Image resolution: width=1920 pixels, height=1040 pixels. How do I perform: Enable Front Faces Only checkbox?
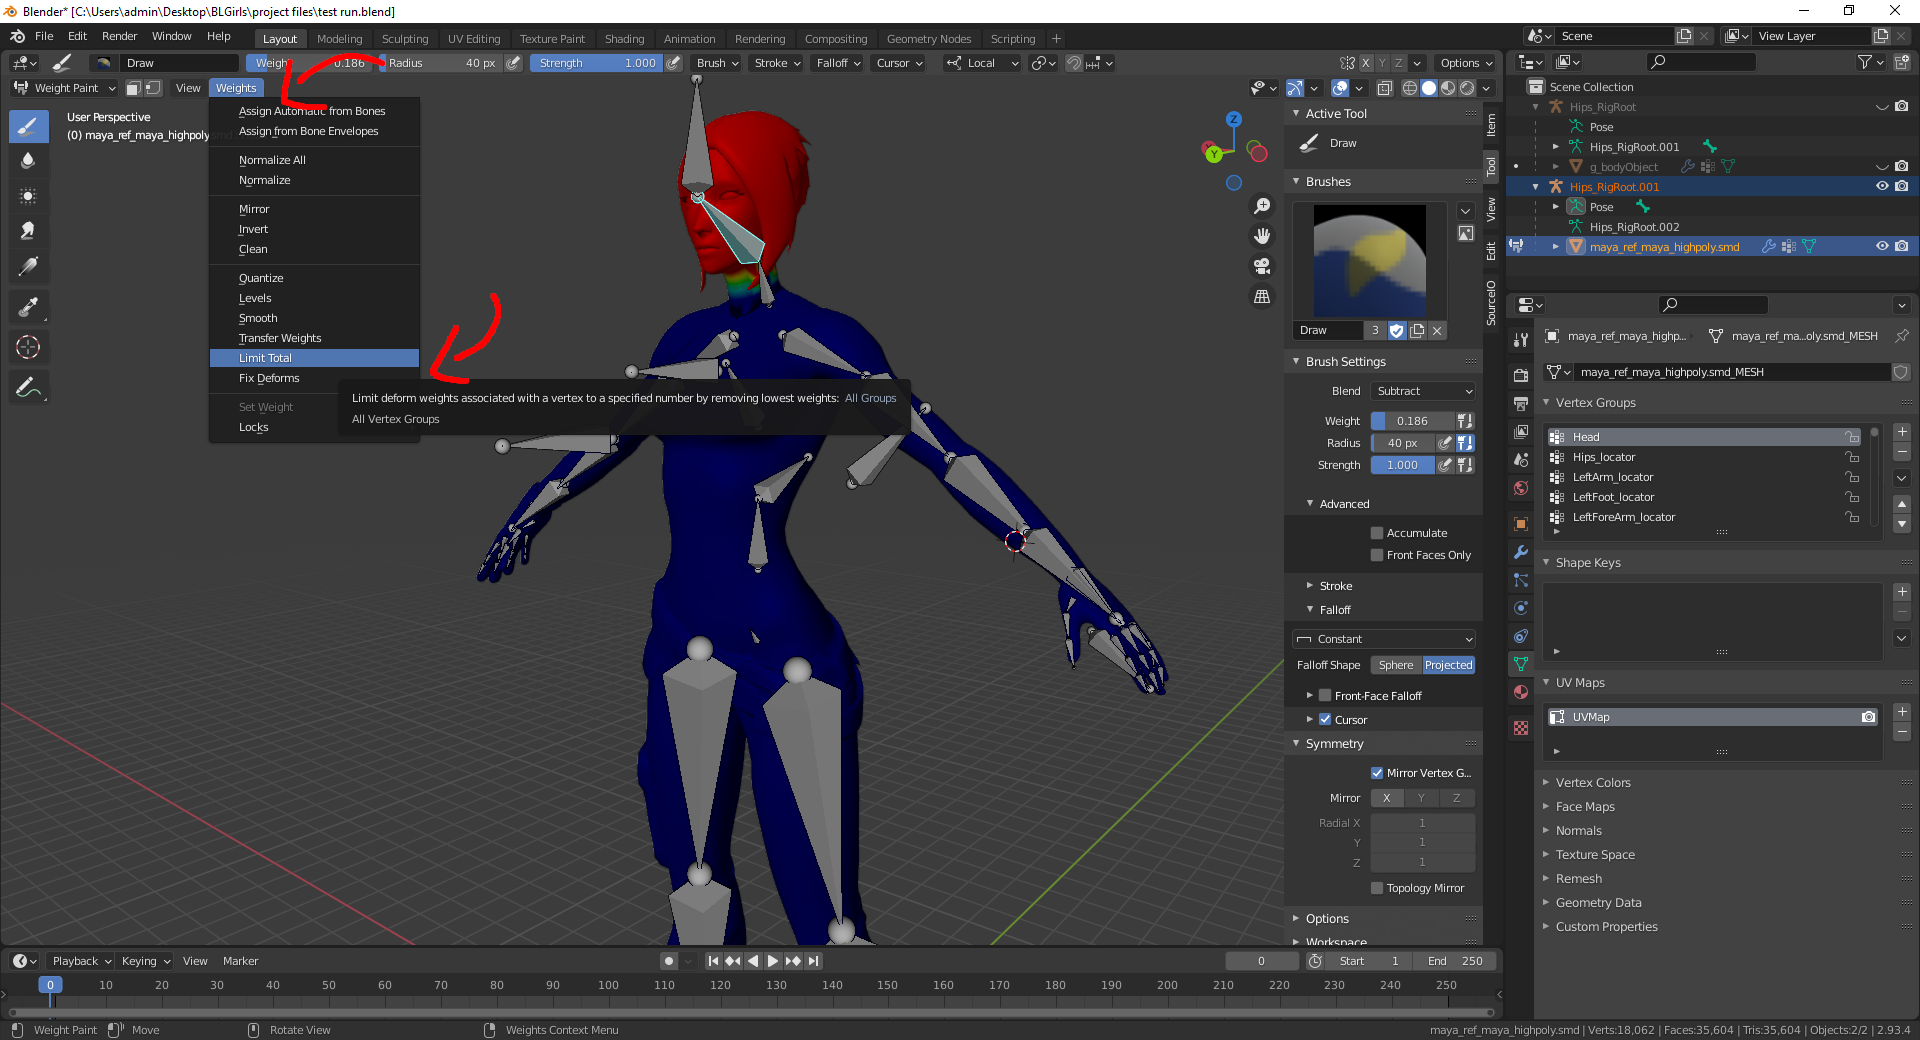(x=1377, y=555)
